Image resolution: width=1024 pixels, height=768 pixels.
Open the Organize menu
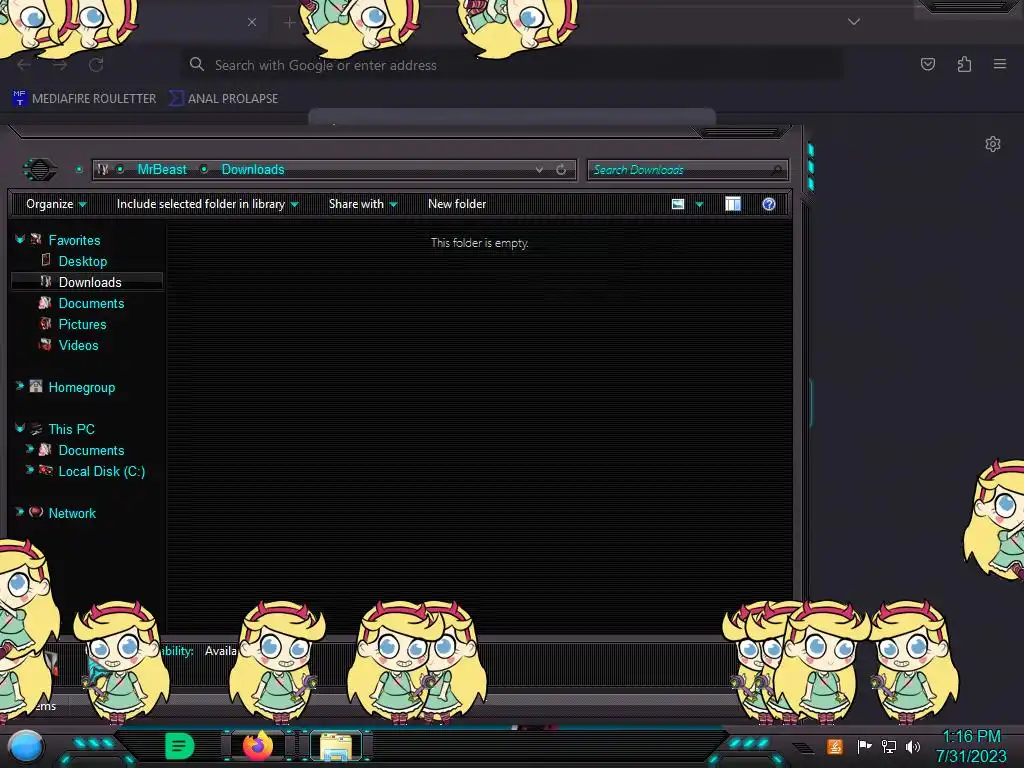pyautogui.click(x=56, y=204)
